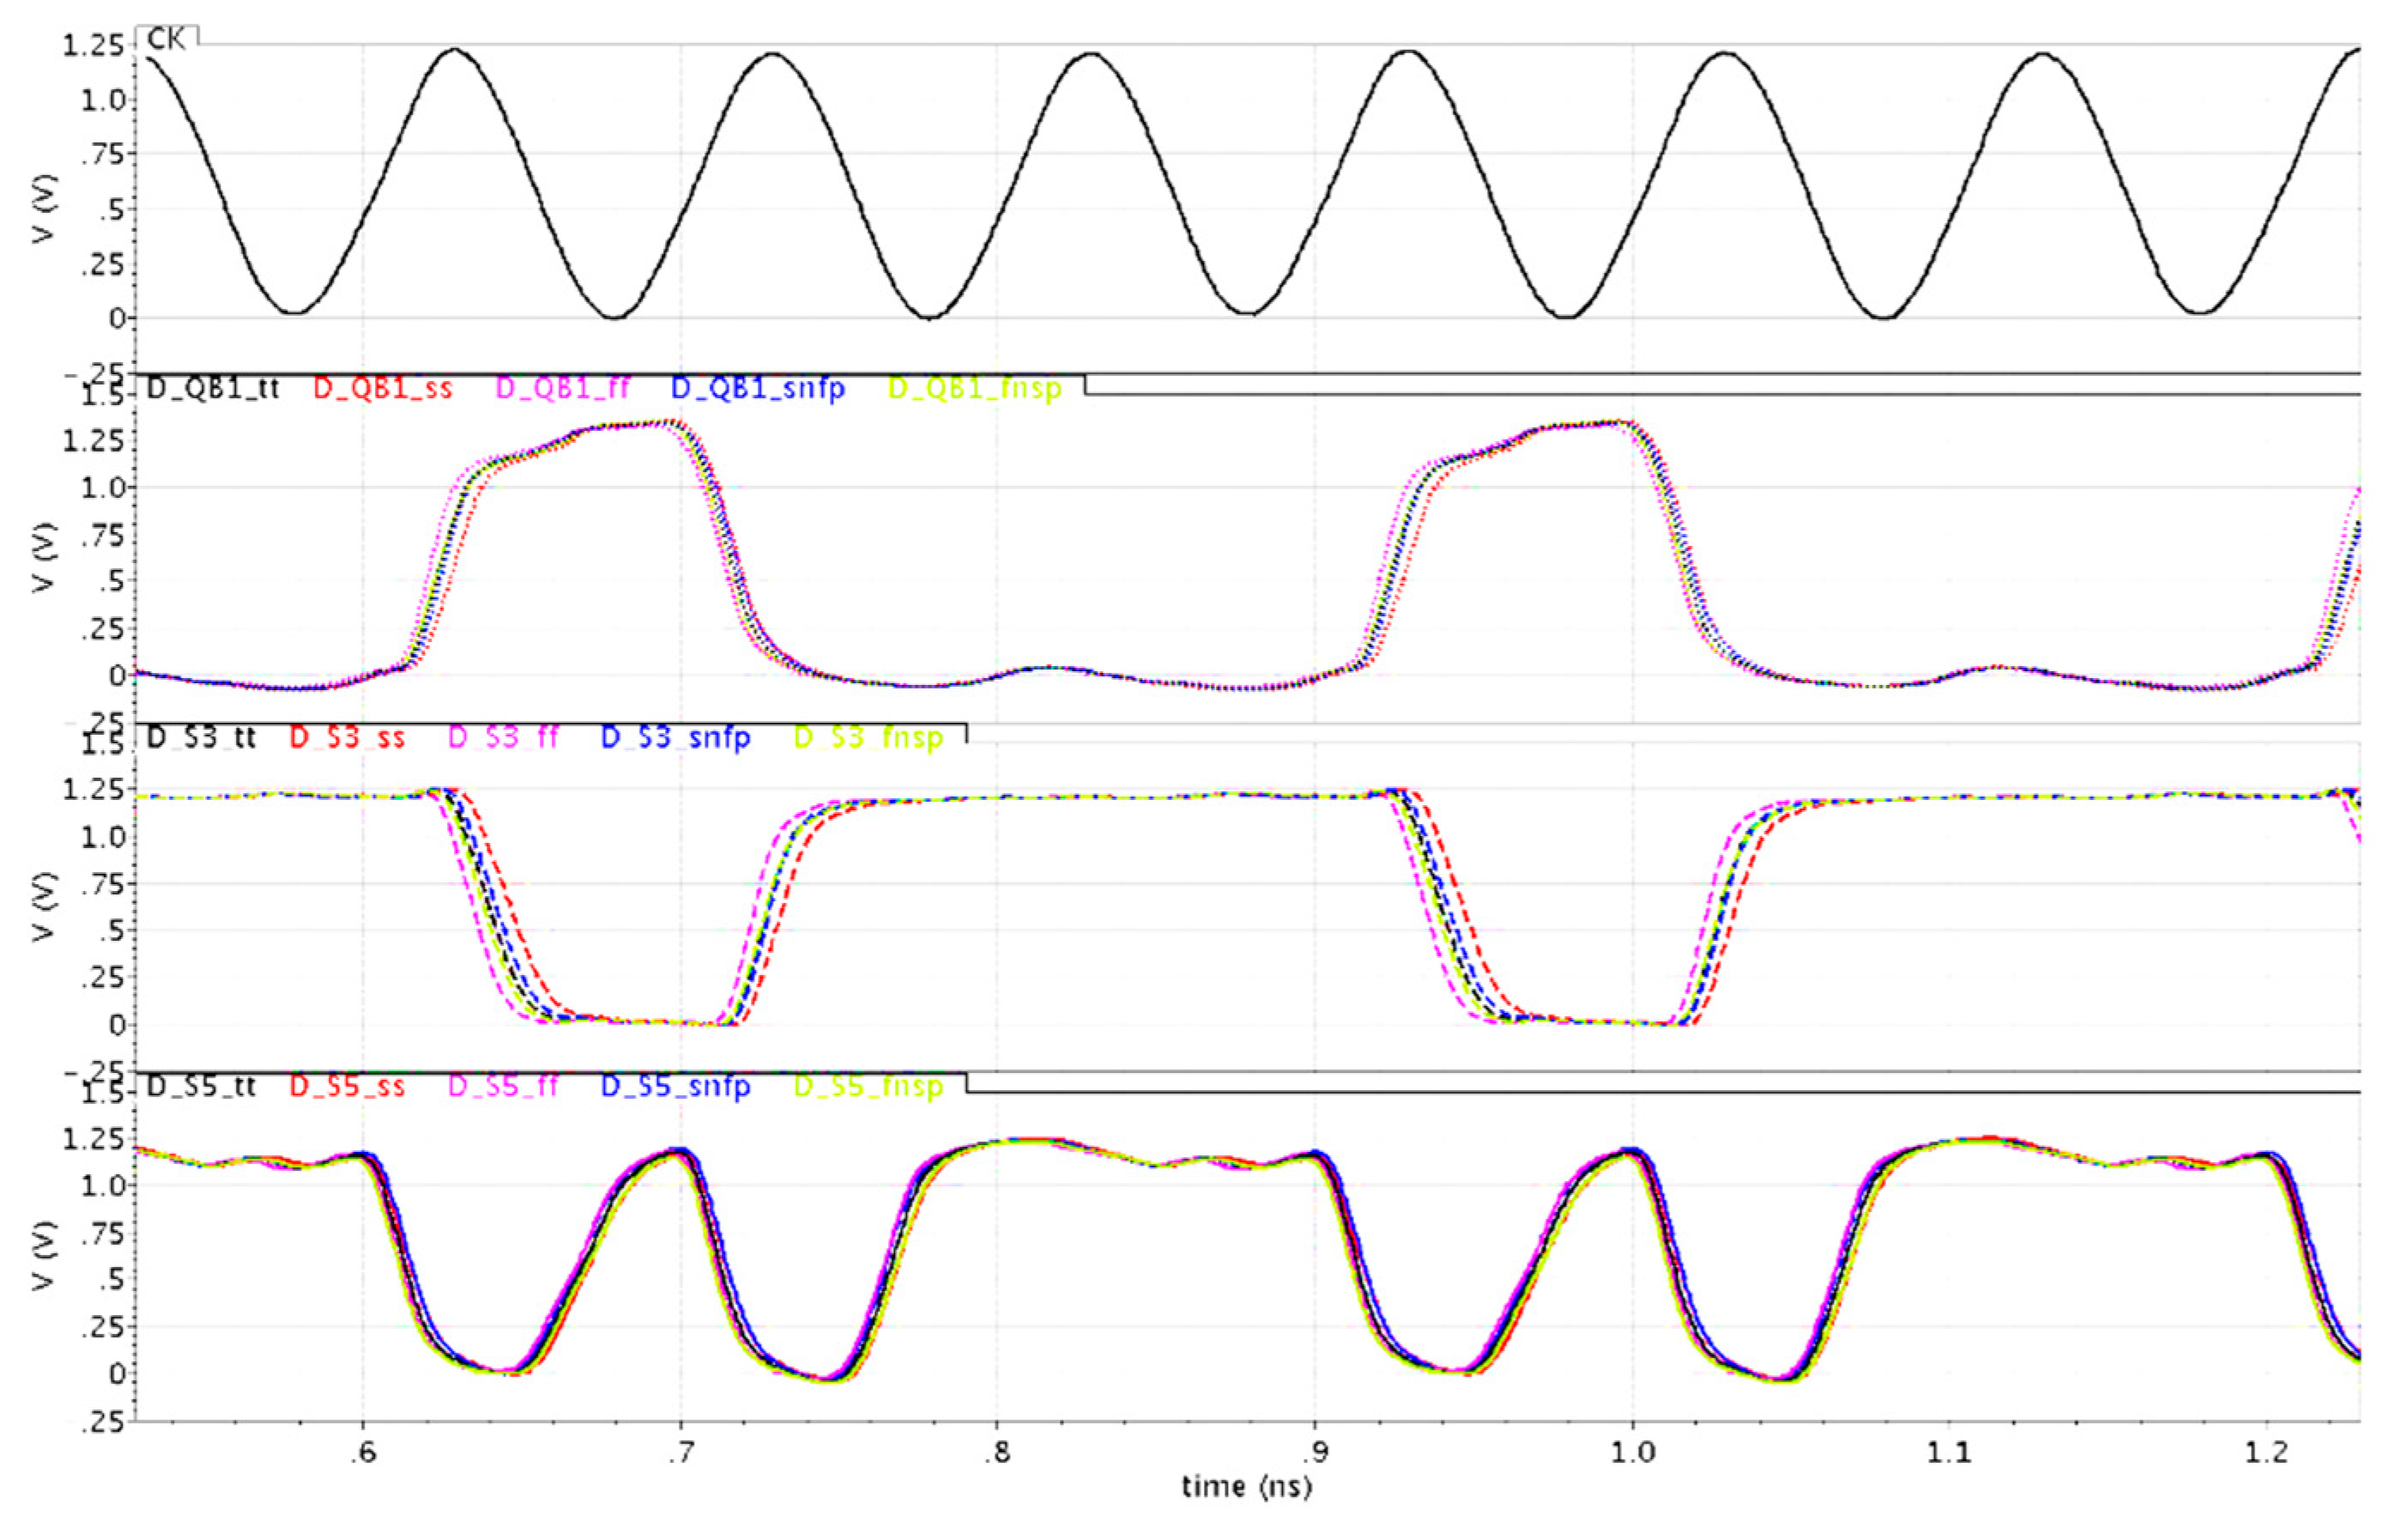
Task: Click the red D_S5_ss legend entry
Action: 348,1086
